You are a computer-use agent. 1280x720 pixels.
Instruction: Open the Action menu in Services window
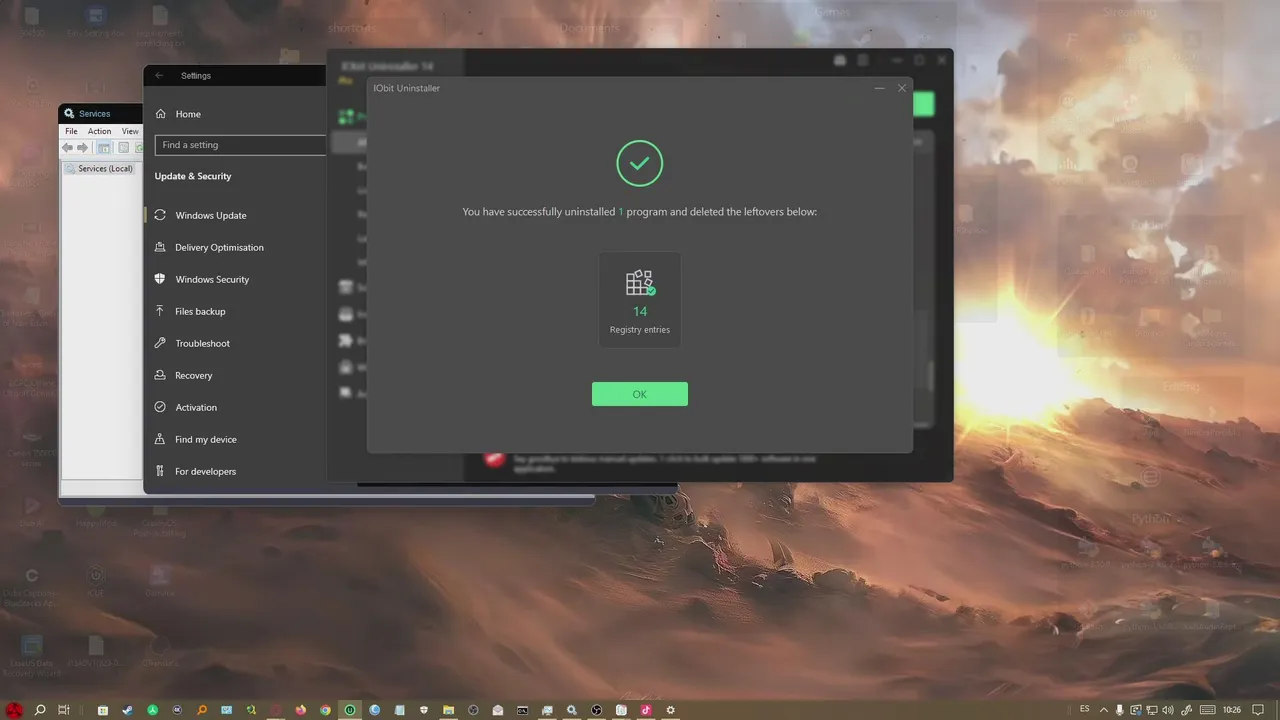[99, 131]
